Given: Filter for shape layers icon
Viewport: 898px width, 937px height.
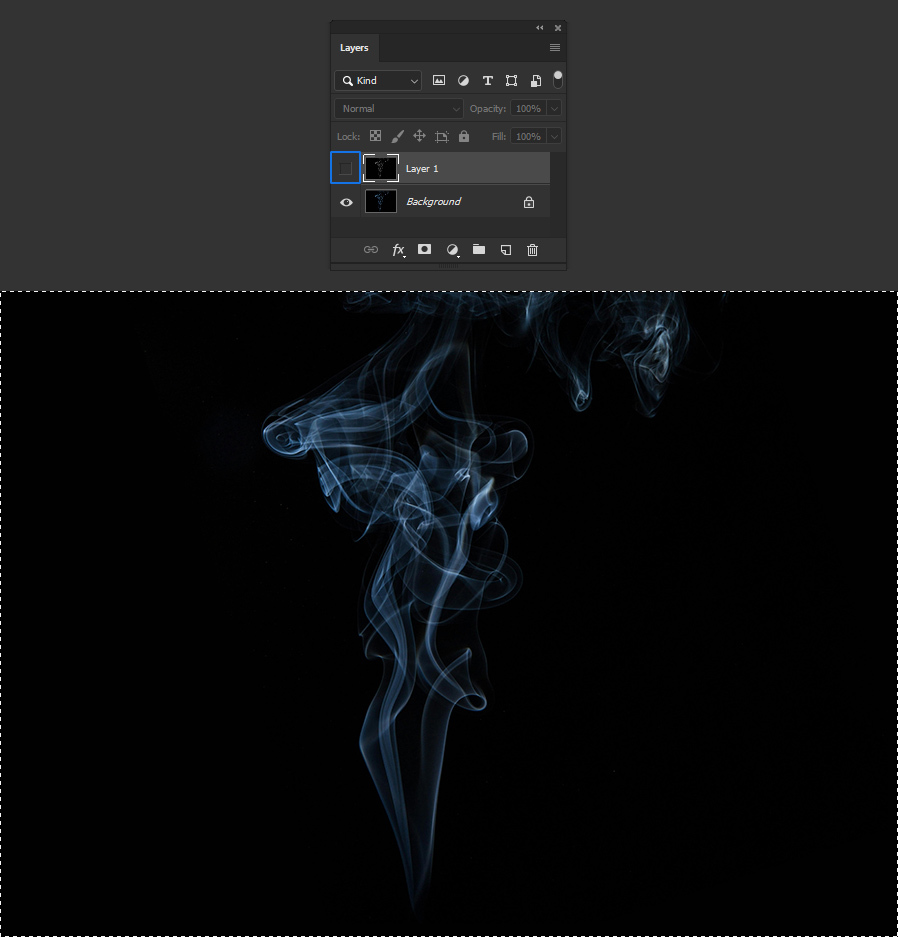Looking at the screenshot, I should 511,81.
